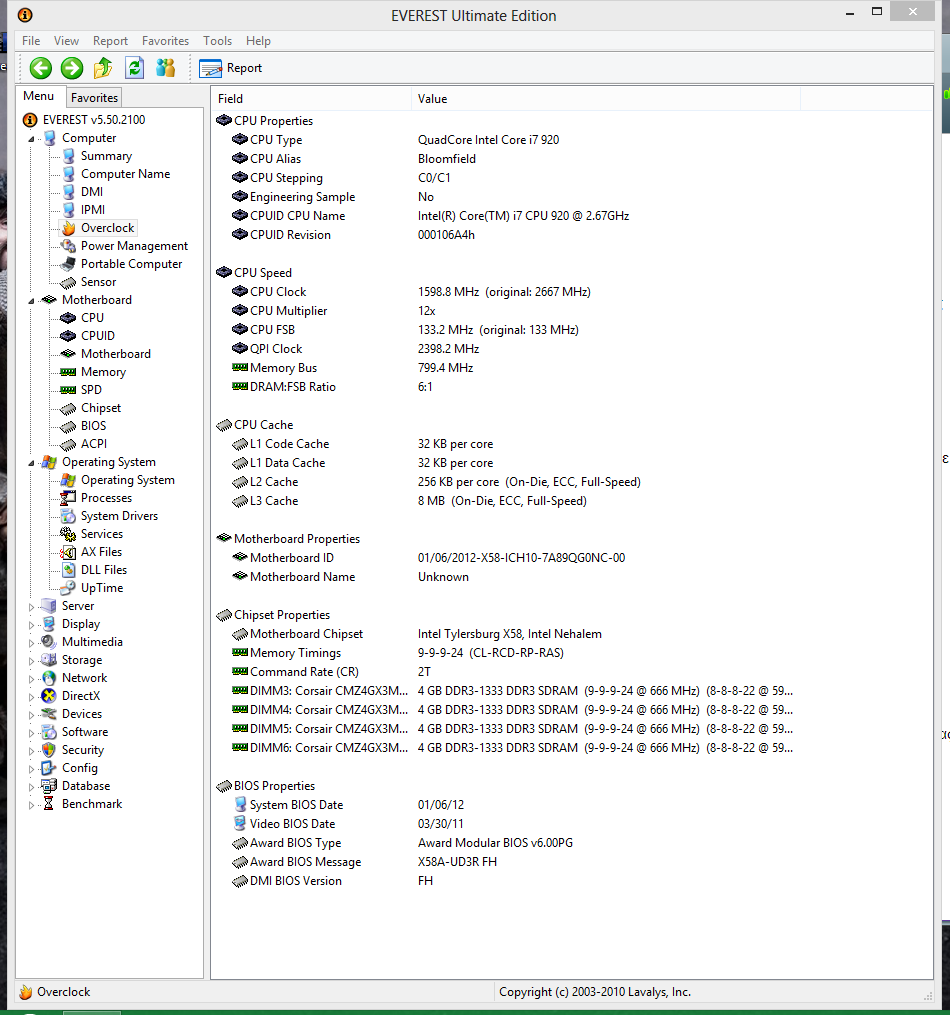Click the Report toolbar button
950x1015 pixels.
tap(230, 68)
